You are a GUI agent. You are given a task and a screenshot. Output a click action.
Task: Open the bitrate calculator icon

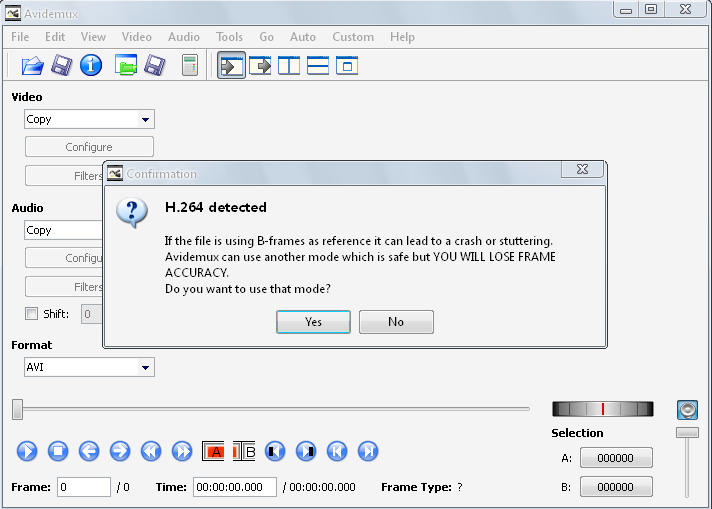(x=190, y=65)
